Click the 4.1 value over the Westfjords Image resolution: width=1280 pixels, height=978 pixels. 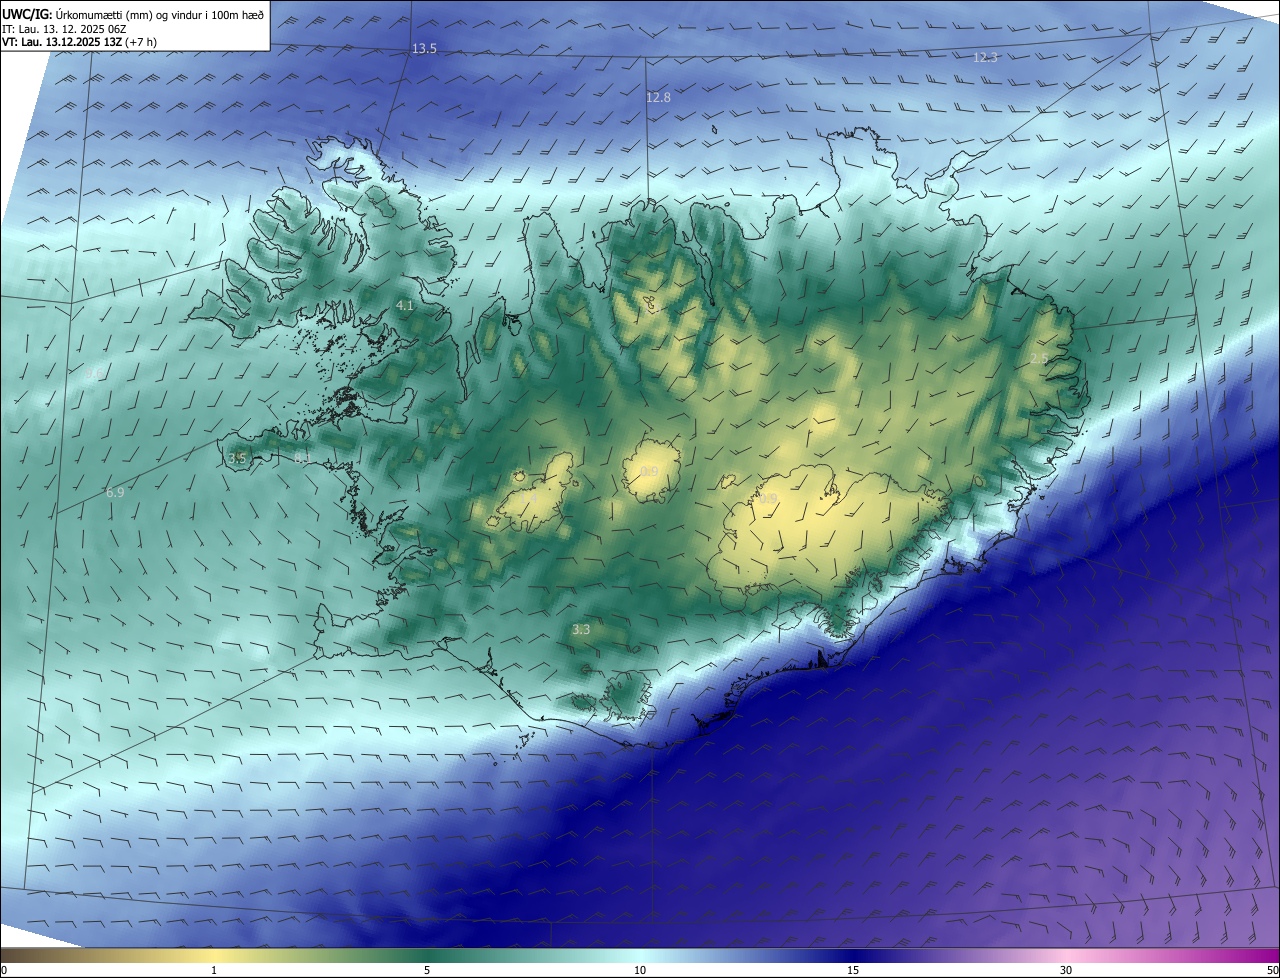point(405,305)
